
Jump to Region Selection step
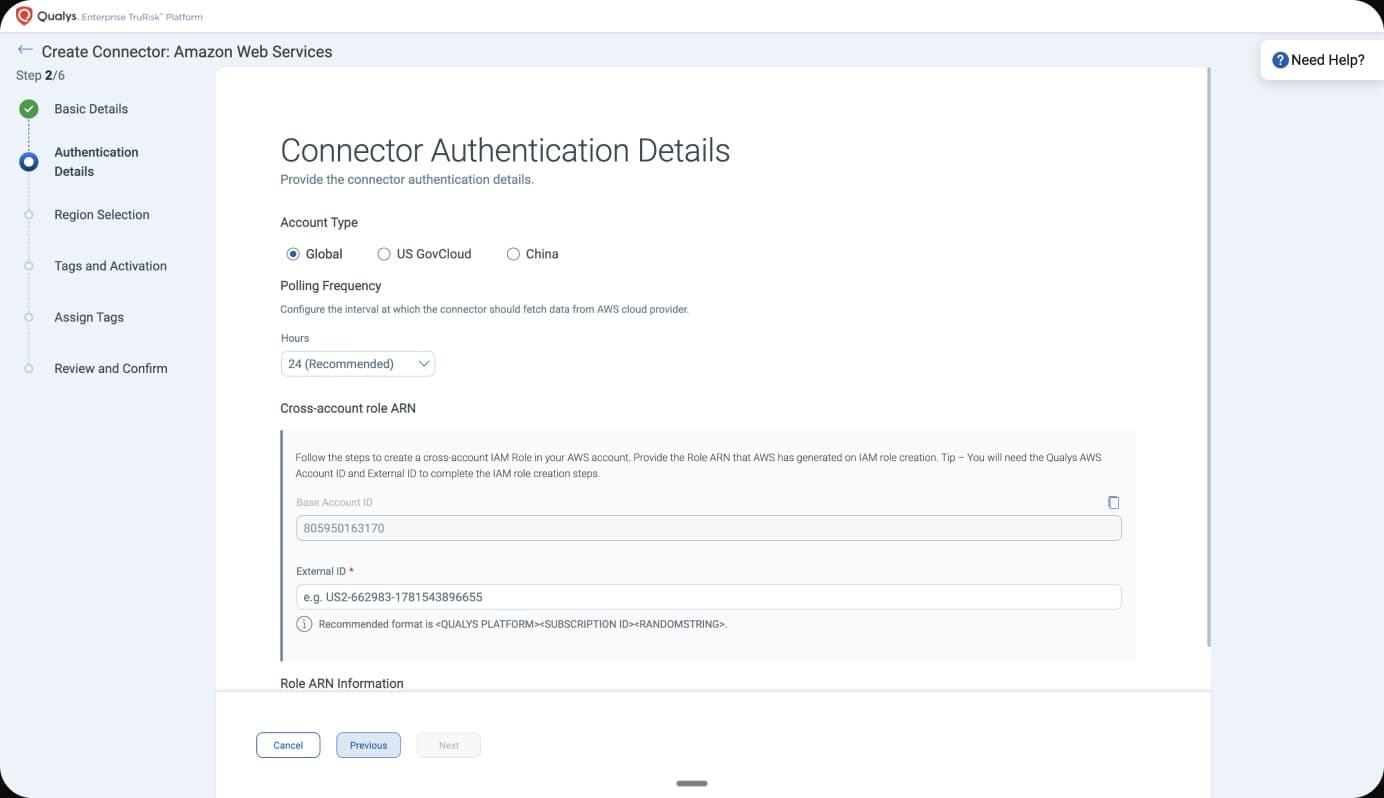pos(102,215)
